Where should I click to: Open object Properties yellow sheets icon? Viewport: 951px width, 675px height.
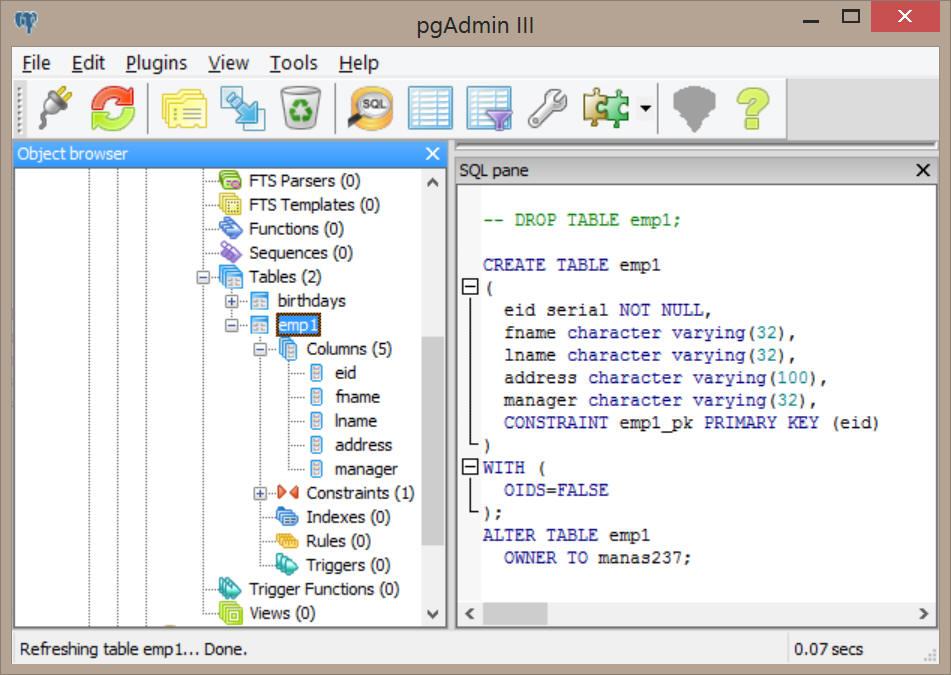[x=184, y=109]
